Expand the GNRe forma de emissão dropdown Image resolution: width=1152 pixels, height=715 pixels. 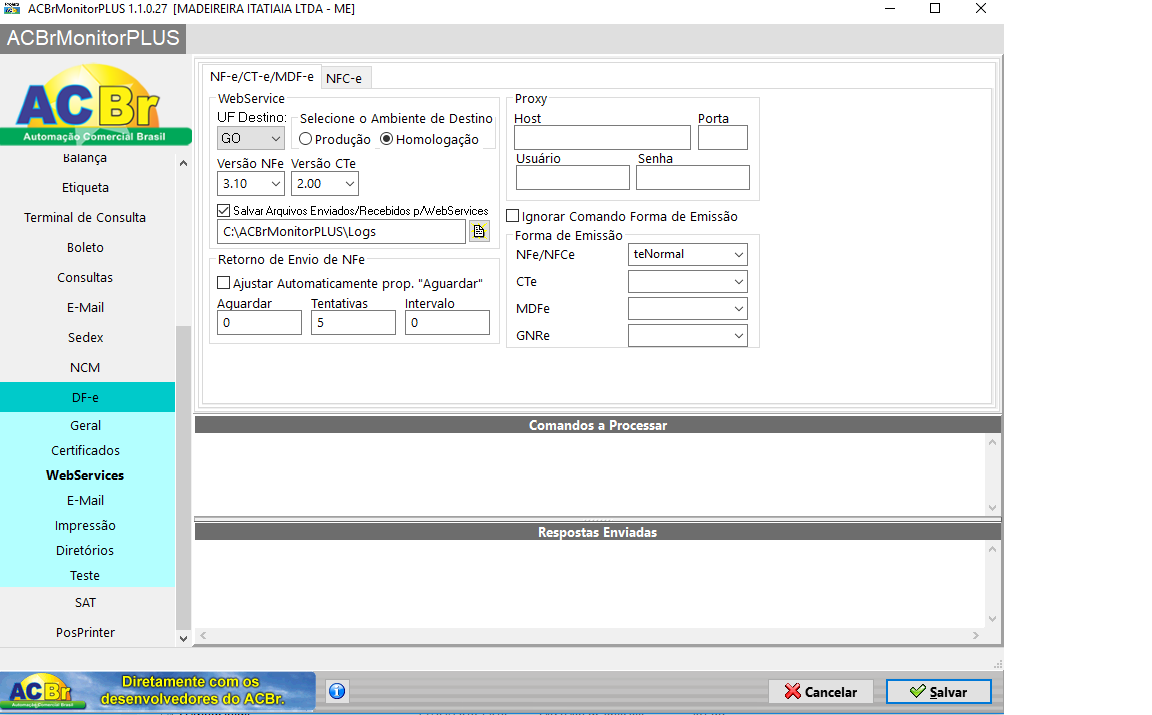click(x=688, y=336)
